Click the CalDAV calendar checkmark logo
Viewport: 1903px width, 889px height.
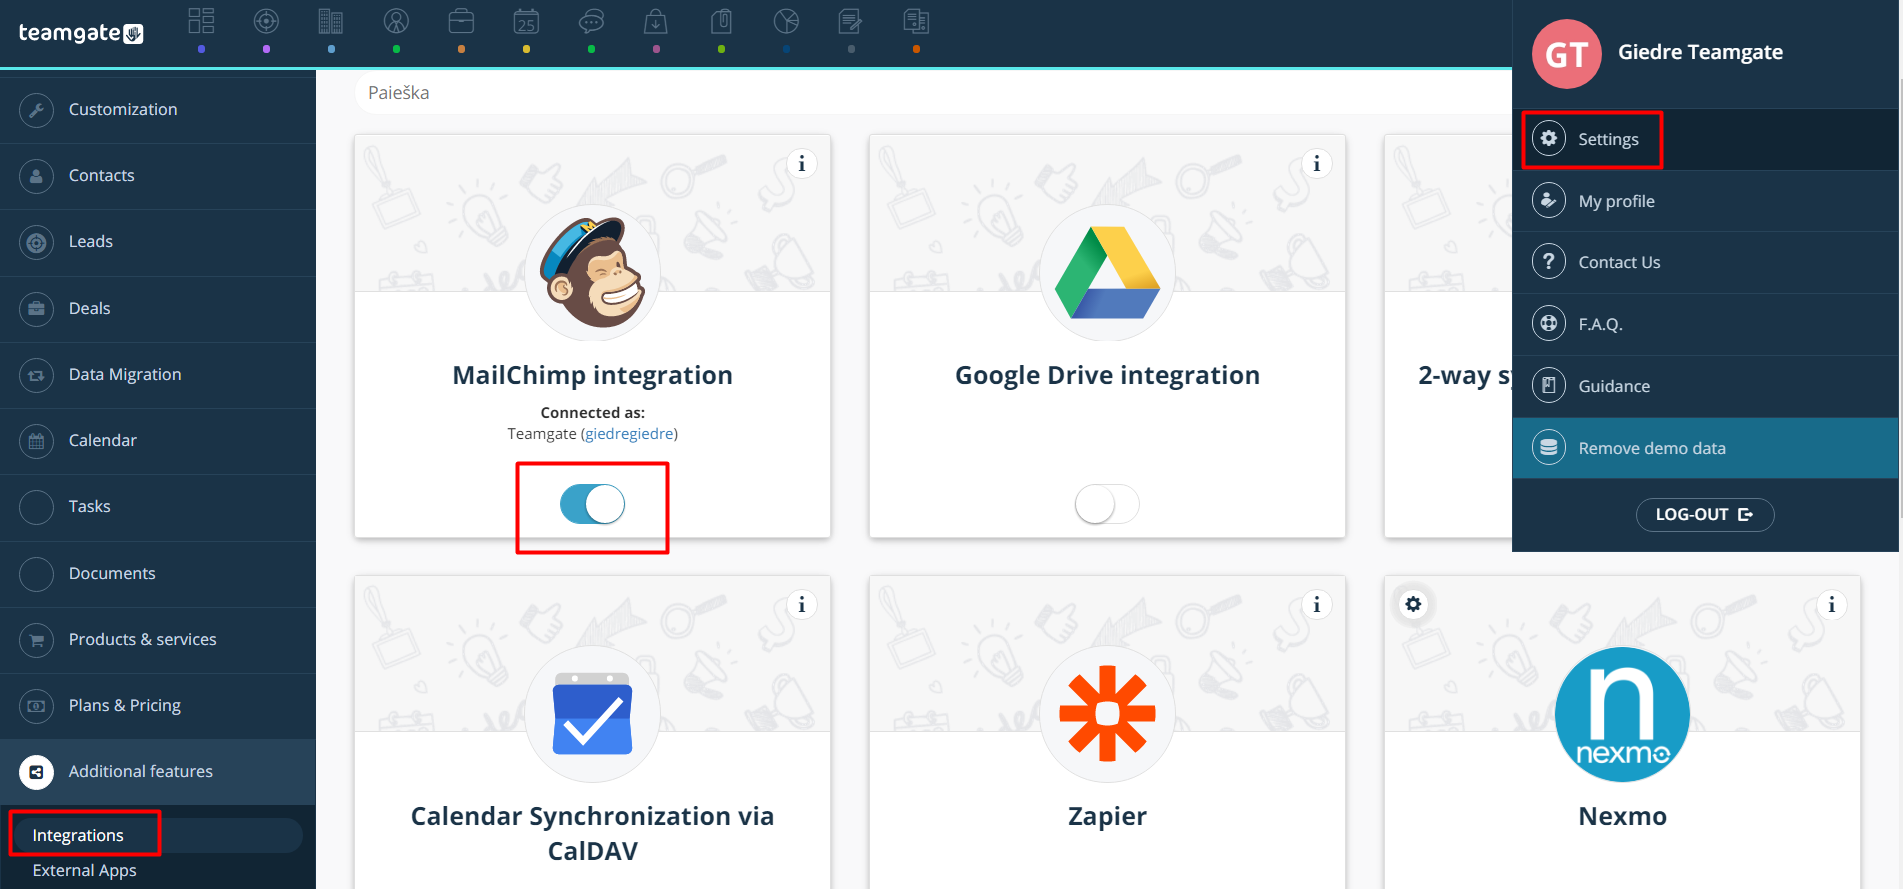point(592,714)
